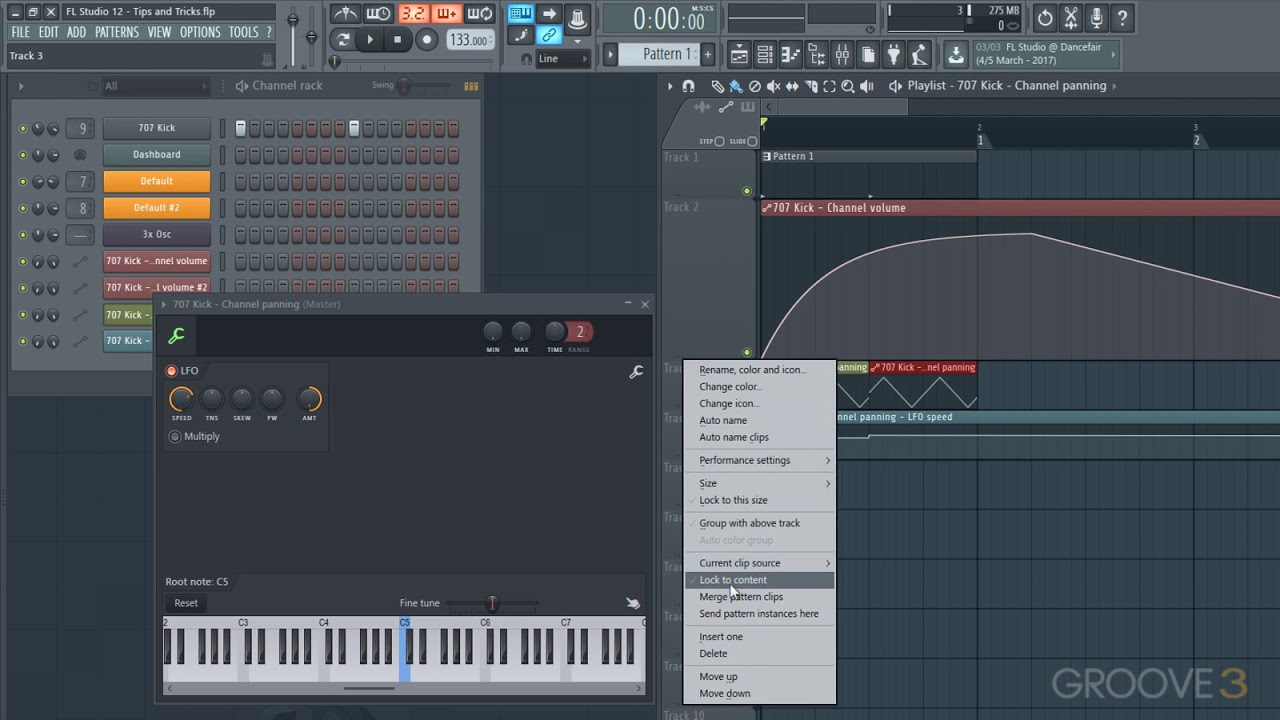Choose Auto name clips menu entry
The image size is (1280, 720).
tap(760, 437)
